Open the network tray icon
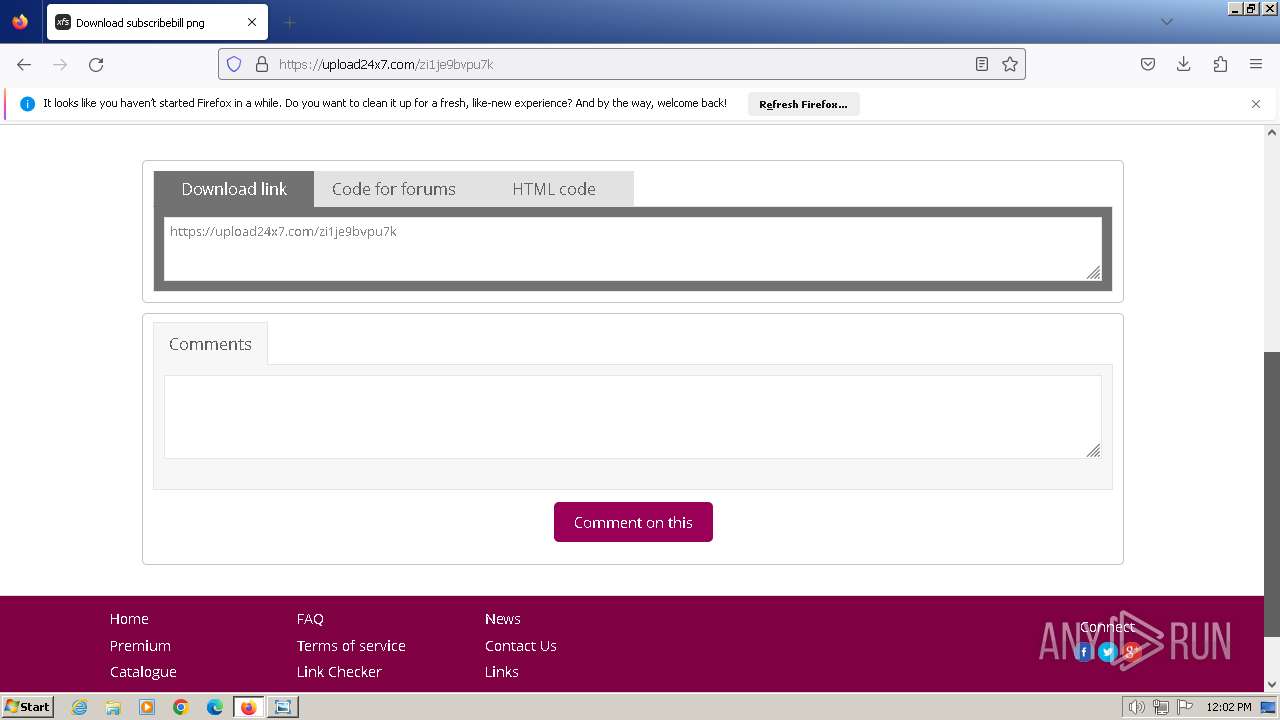This screenshot has height=720, width=1280. 1161,707
